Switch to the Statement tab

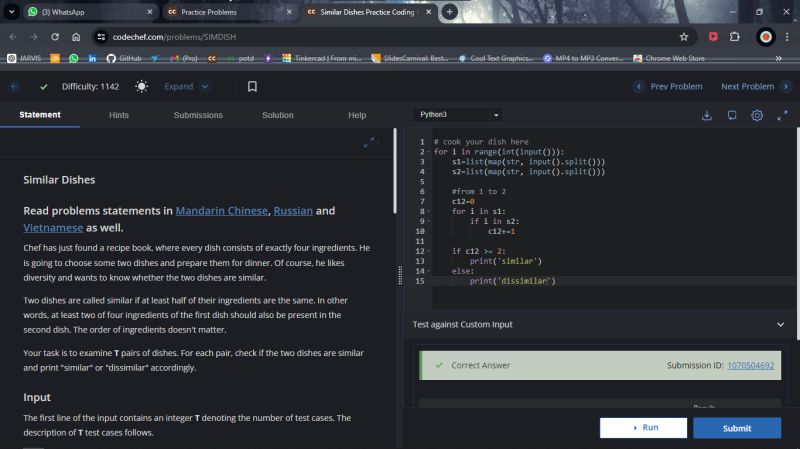coord(40,115)
